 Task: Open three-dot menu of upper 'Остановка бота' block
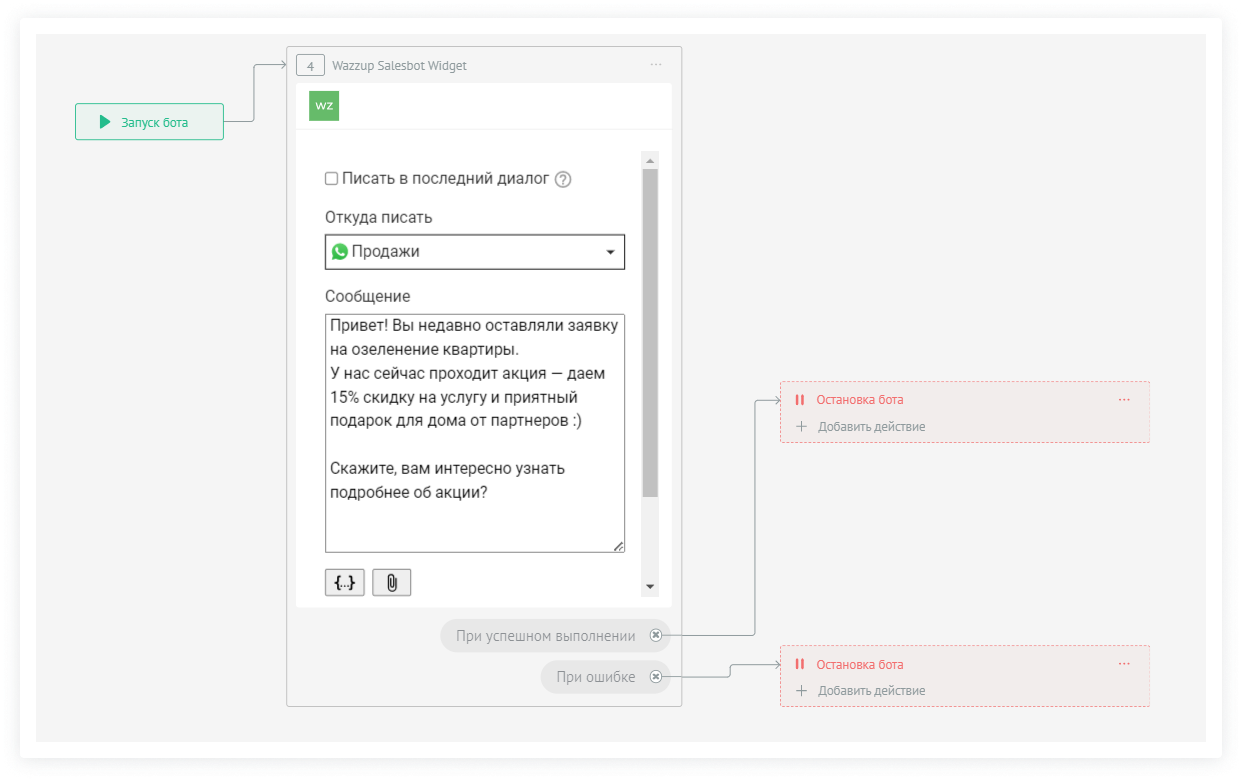pyautogui.click(x=1124, y=400)
